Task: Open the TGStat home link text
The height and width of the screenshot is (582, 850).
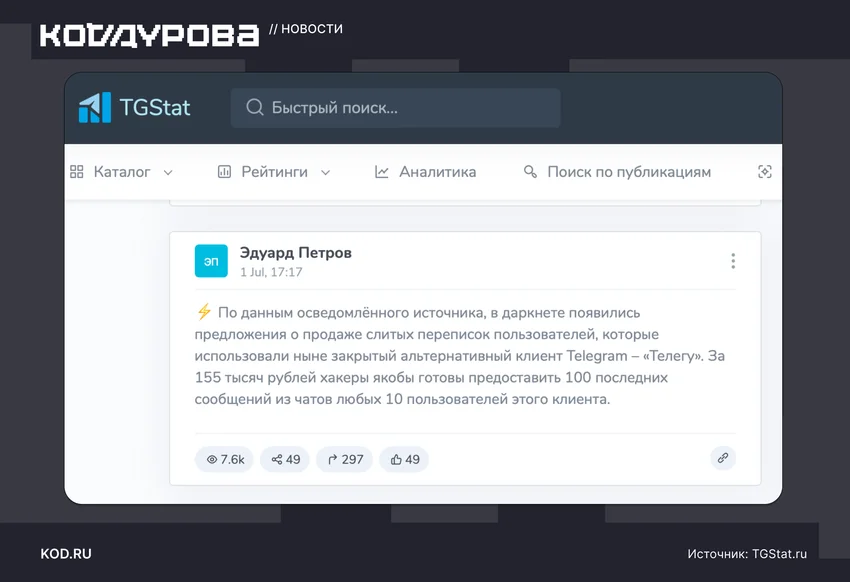Action: click(x=155, y=107)
